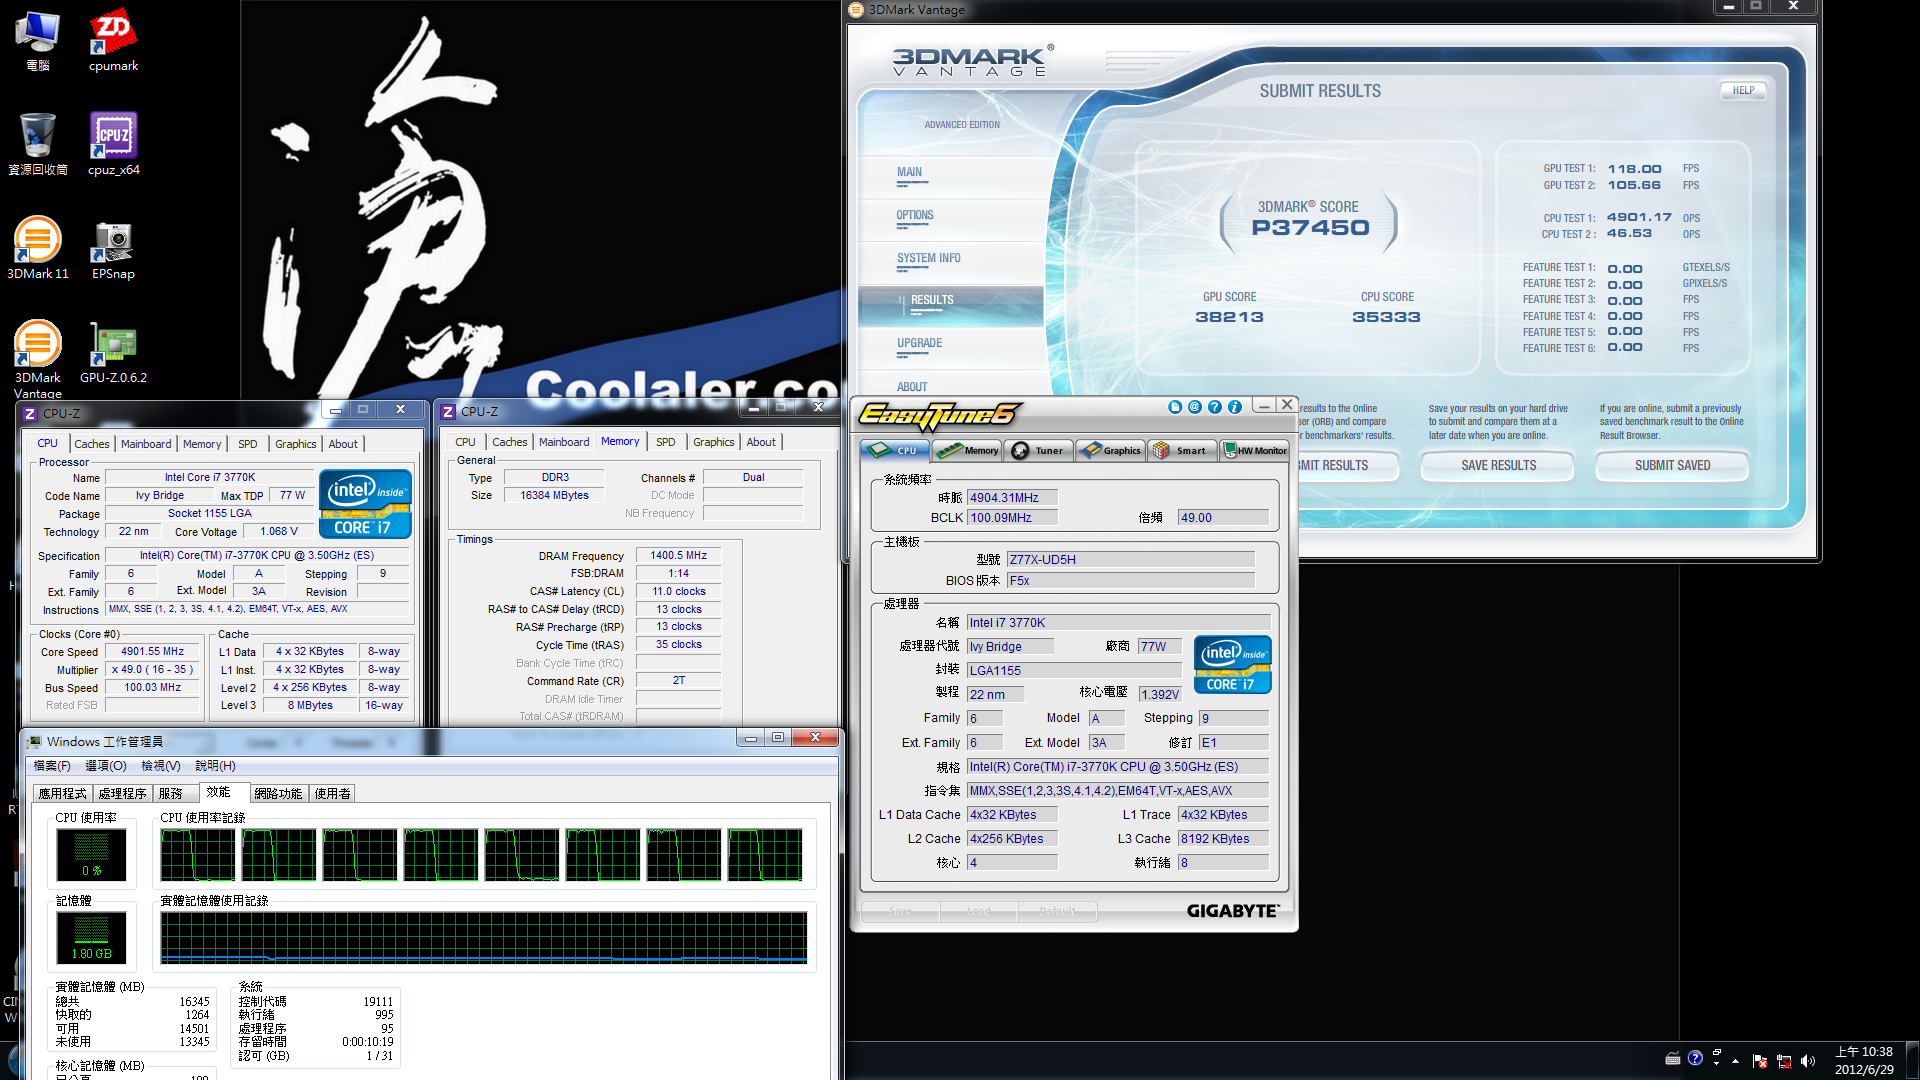
Task: Click Show Desktop button at taskbar end
Action: (1913, 1060)
